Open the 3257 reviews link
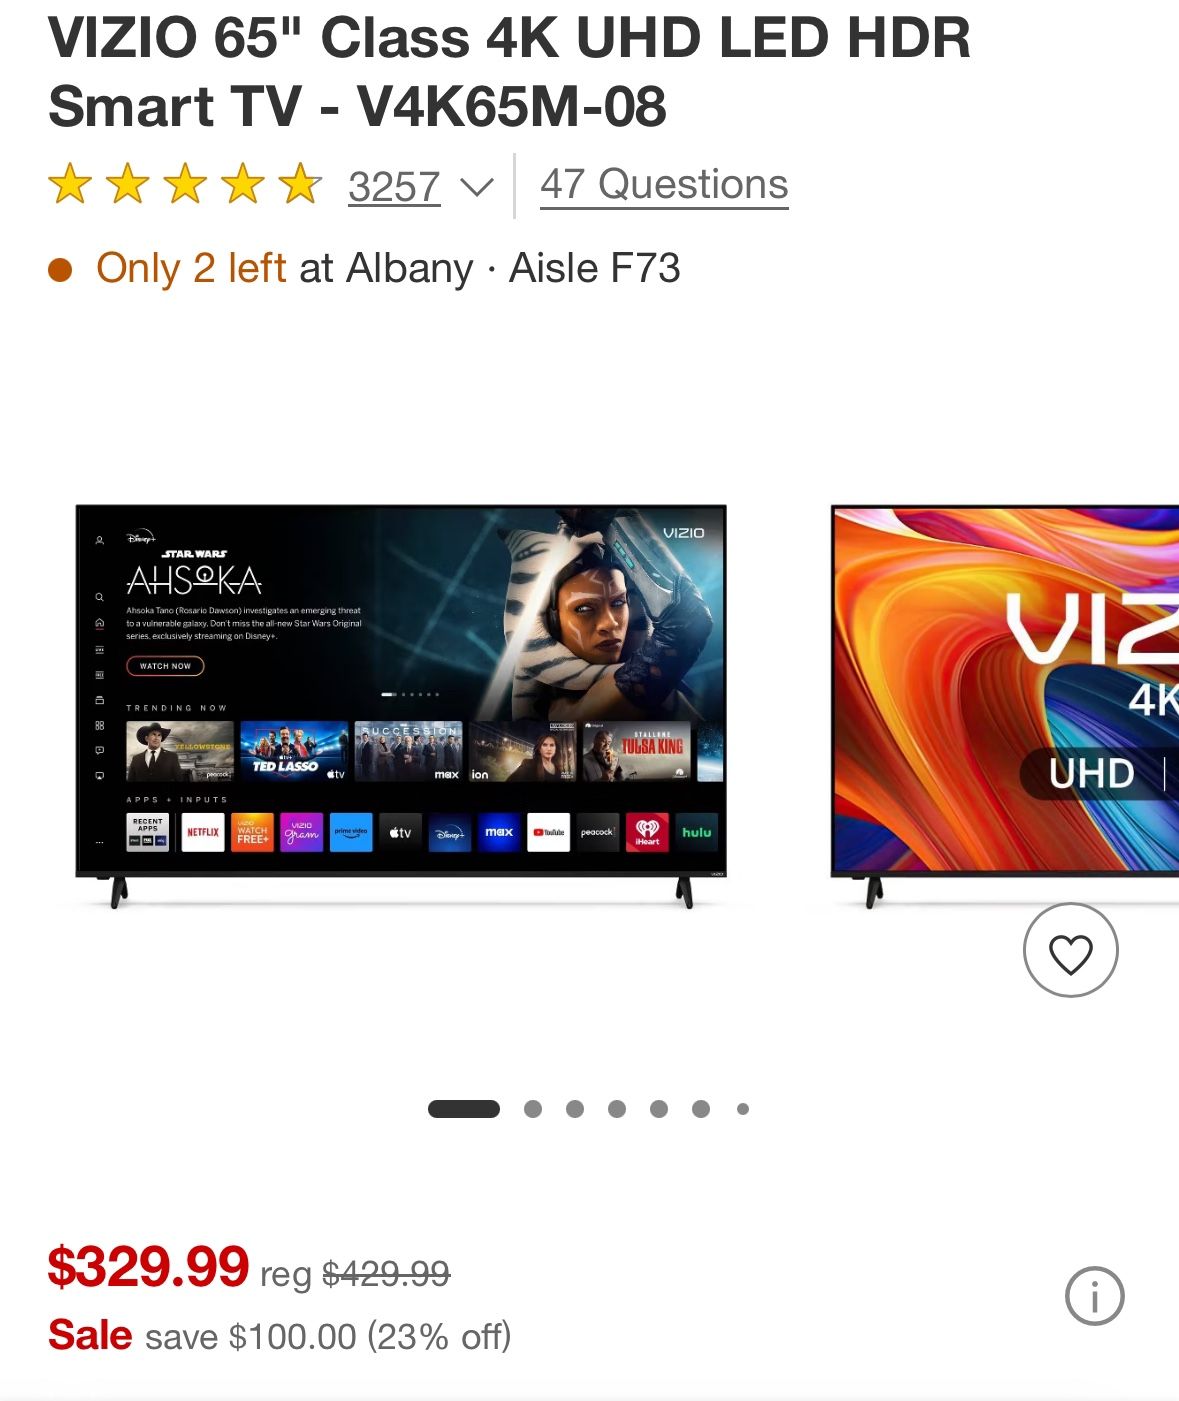 394,187
